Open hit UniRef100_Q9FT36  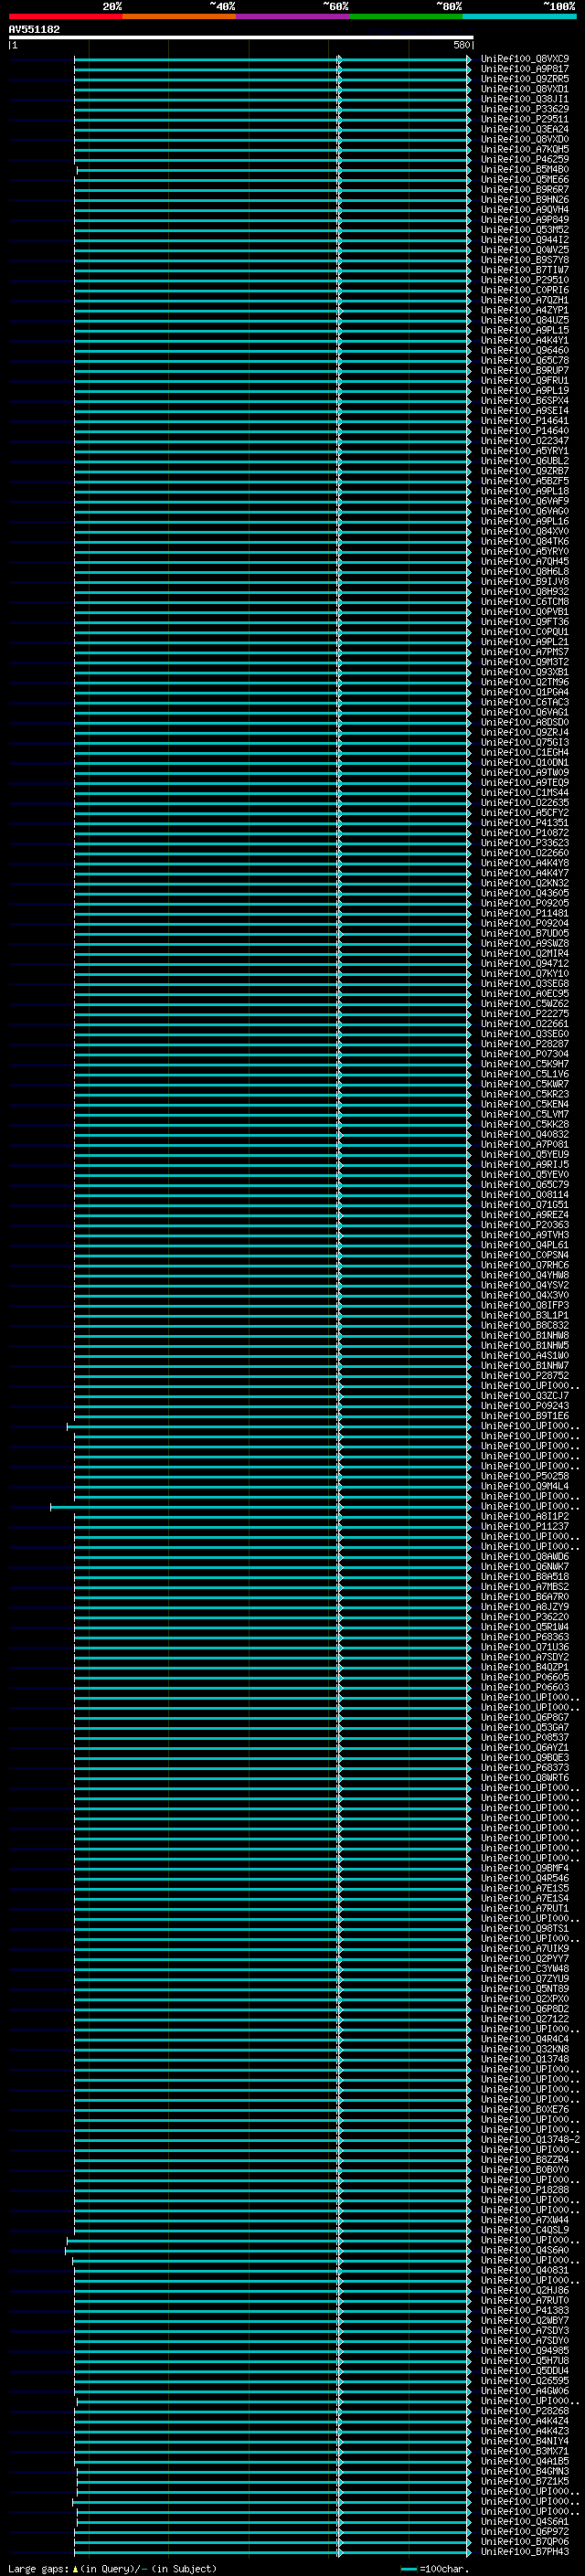pos(524,622)
